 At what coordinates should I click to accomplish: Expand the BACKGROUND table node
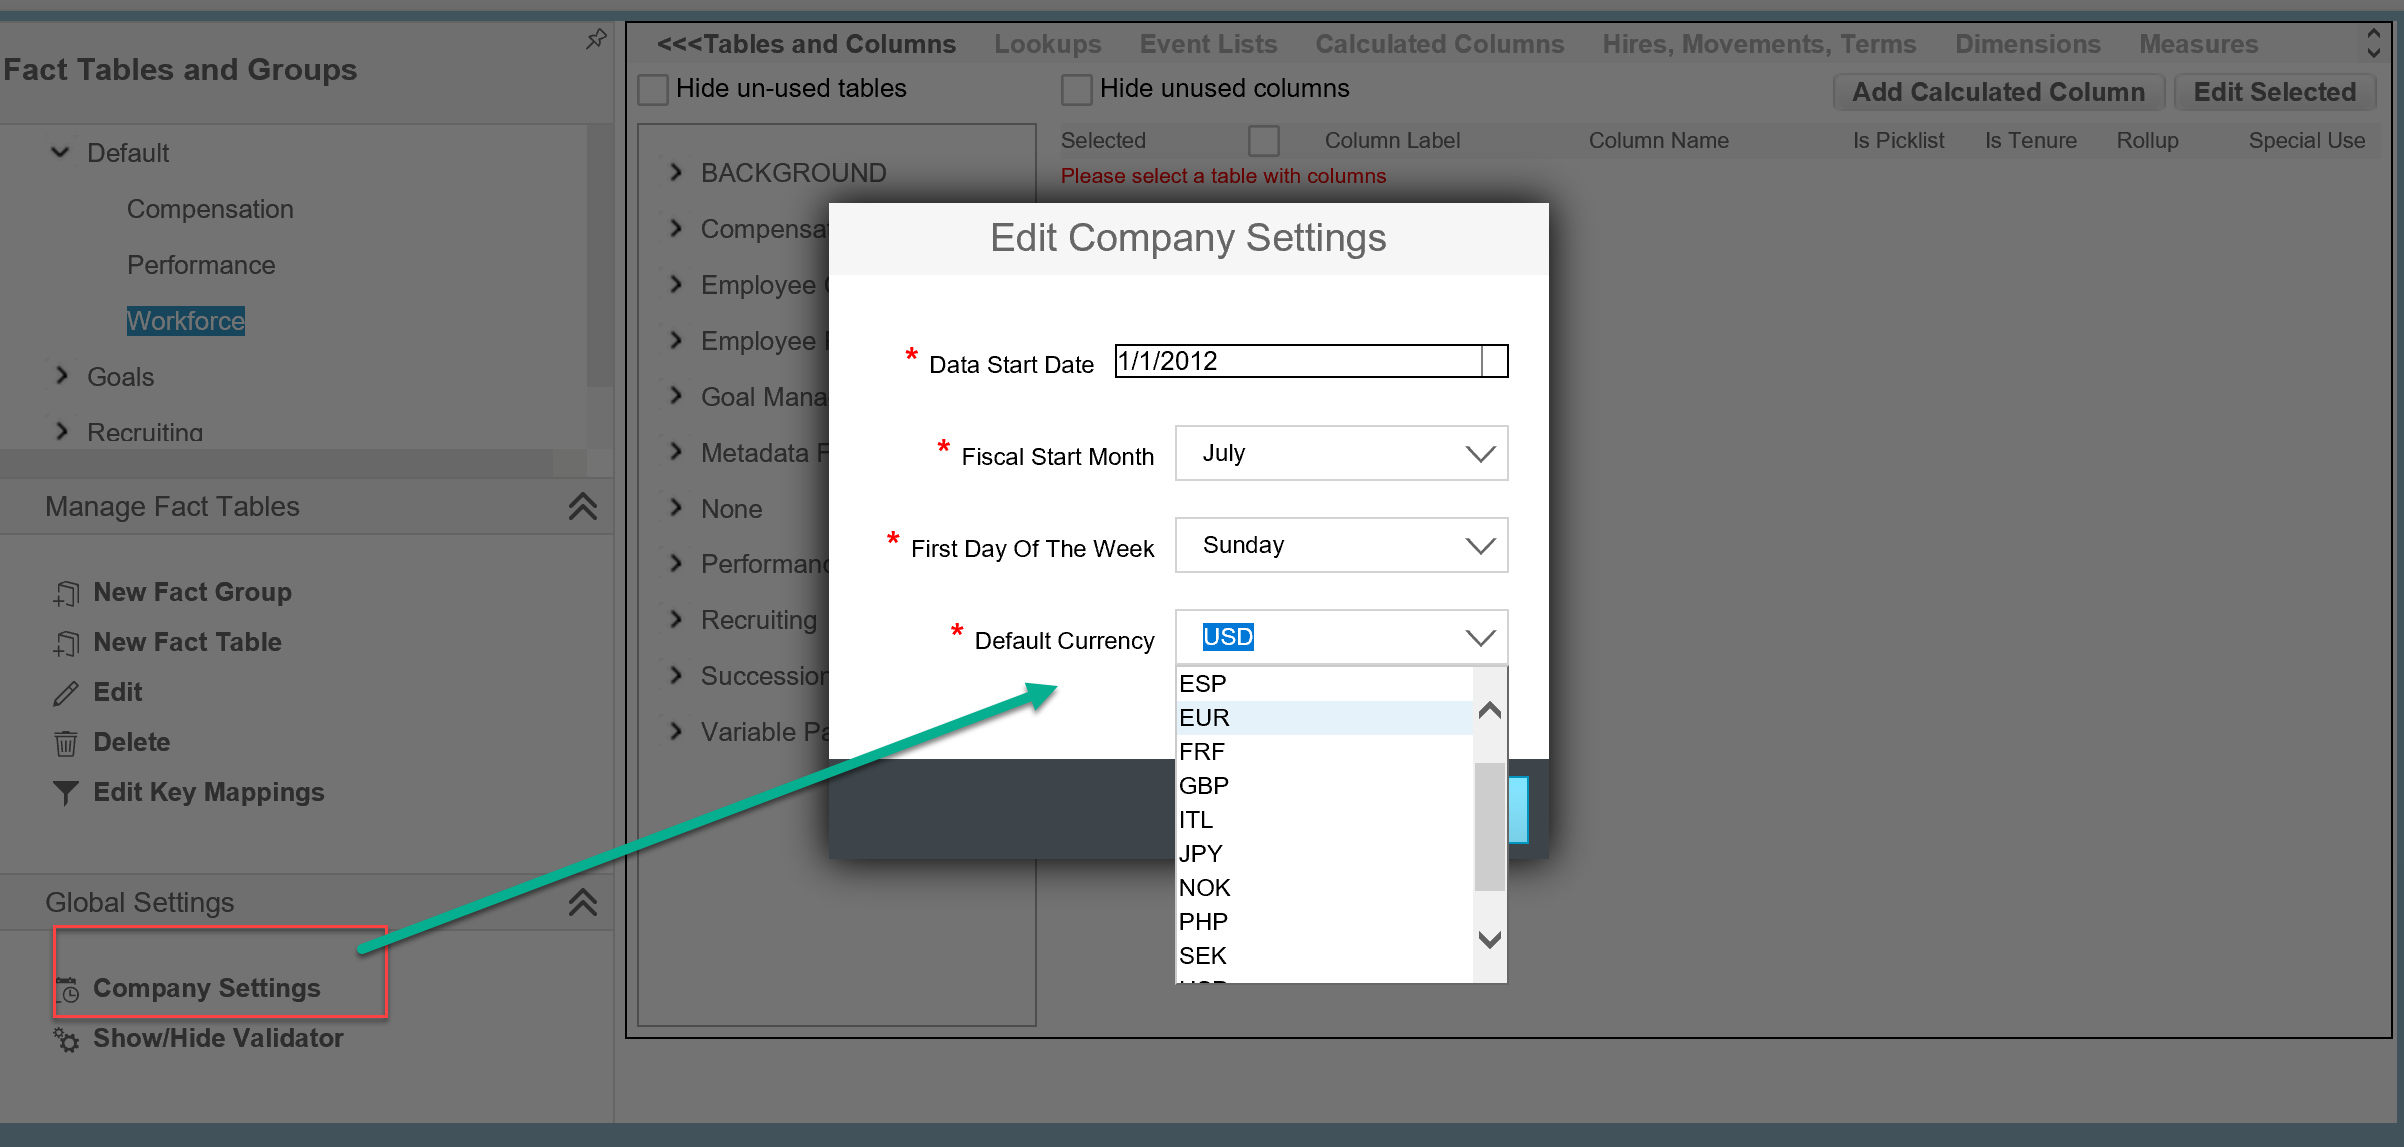[x=676, y=172]
